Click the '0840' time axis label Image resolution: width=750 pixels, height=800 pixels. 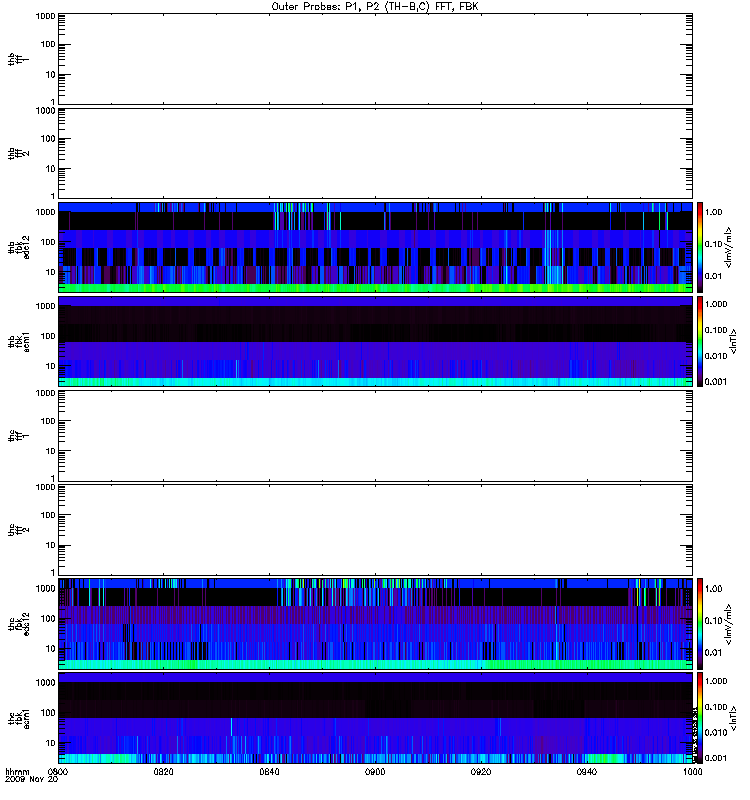click(x=269, y=771)
